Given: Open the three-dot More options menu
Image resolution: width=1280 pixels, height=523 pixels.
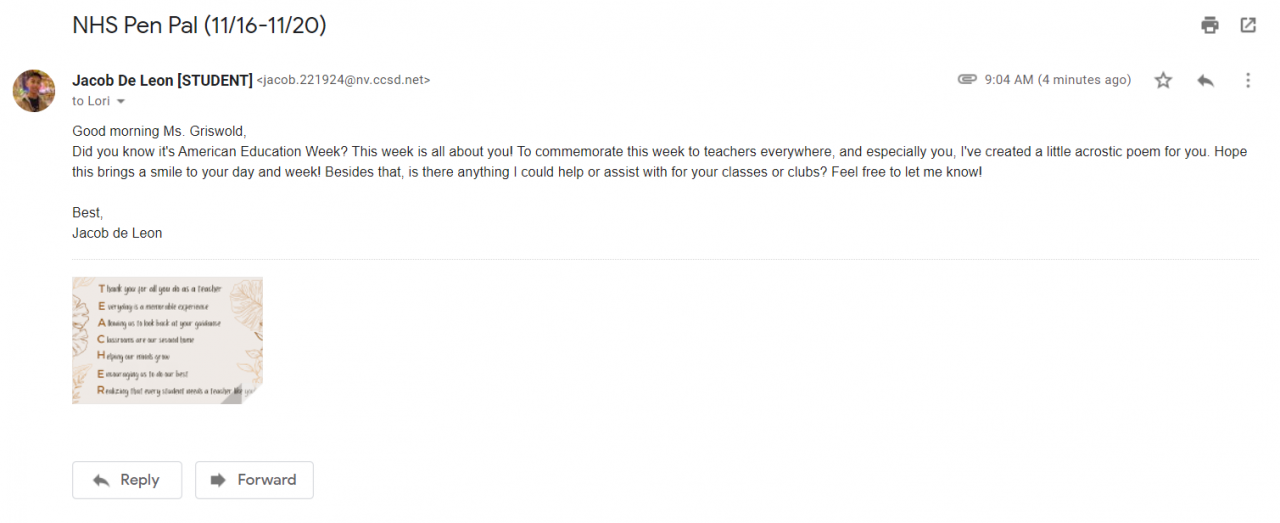Looking at the screenshot, I should (1247, 80).
